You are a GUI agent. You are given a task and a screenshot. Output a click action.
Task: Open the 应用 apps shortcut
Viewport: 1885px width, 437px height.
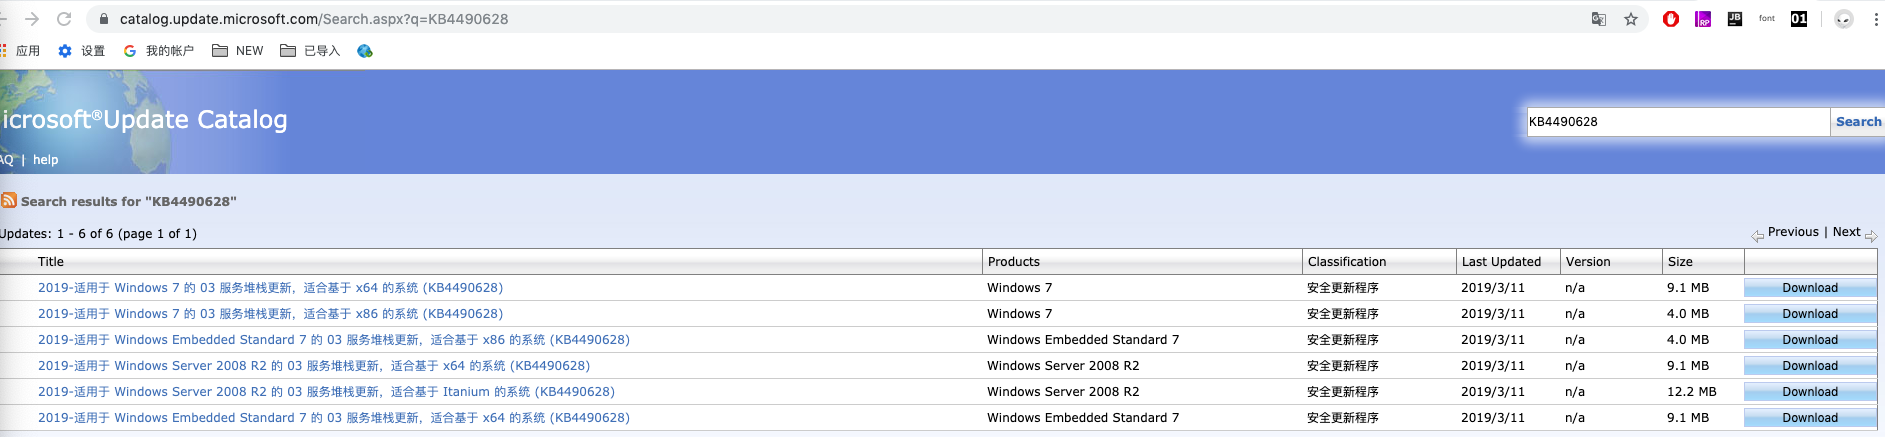click(x=20, y=51)
